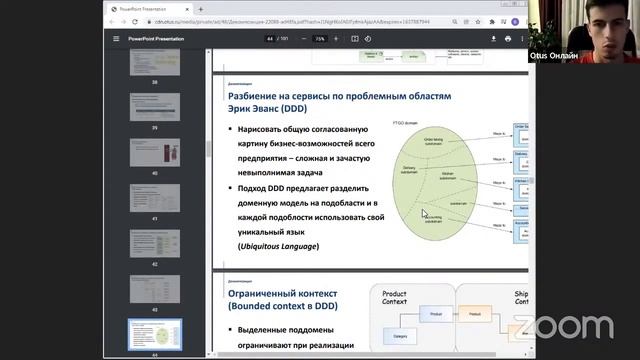
Task: Reload the browser page
Action: point(135,22)
